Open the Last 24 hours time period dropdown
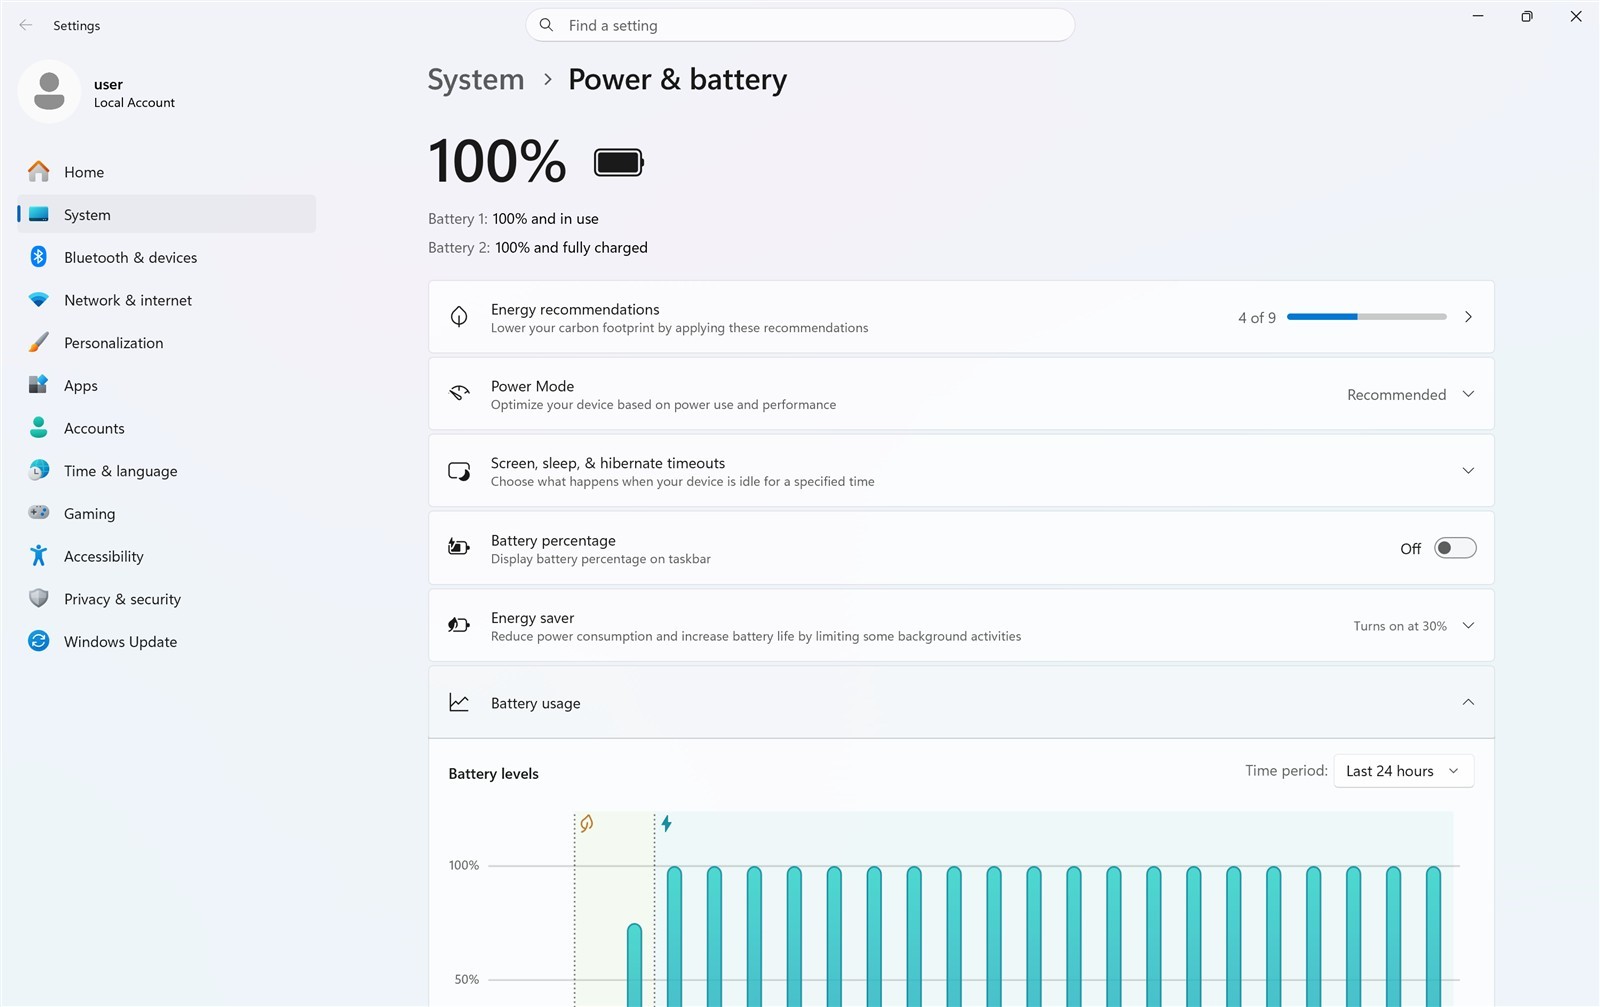 (1403, 771)
